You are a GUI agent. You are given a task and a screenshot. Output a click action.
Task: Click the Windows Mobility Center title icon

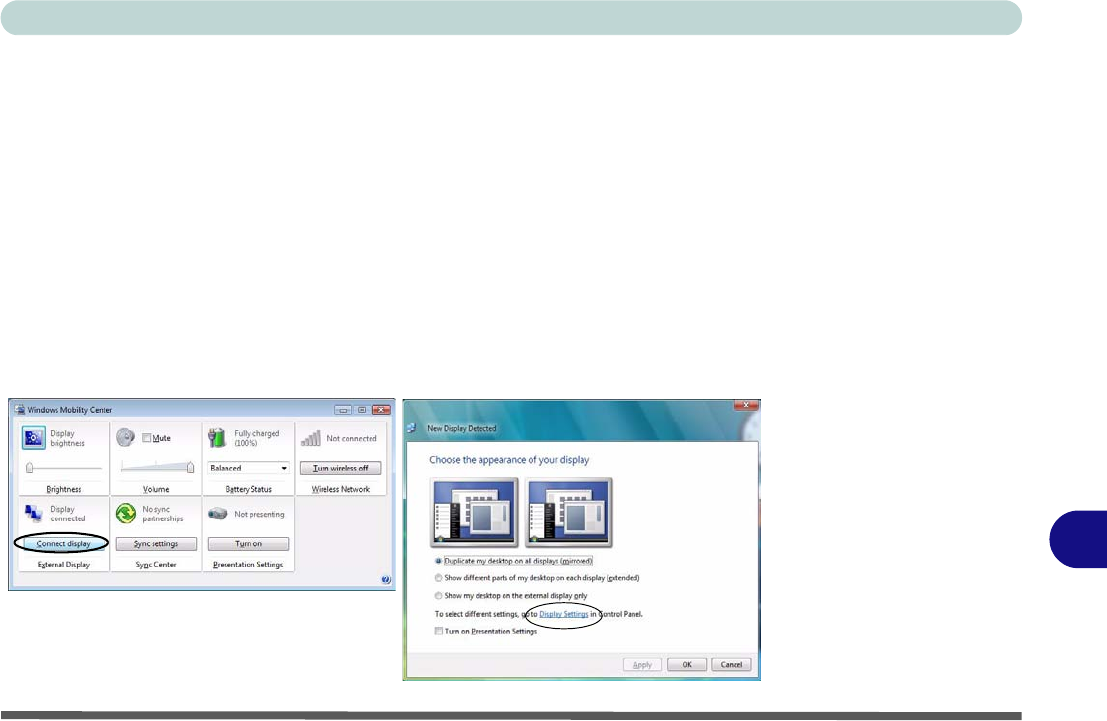(x=19, y=410)
